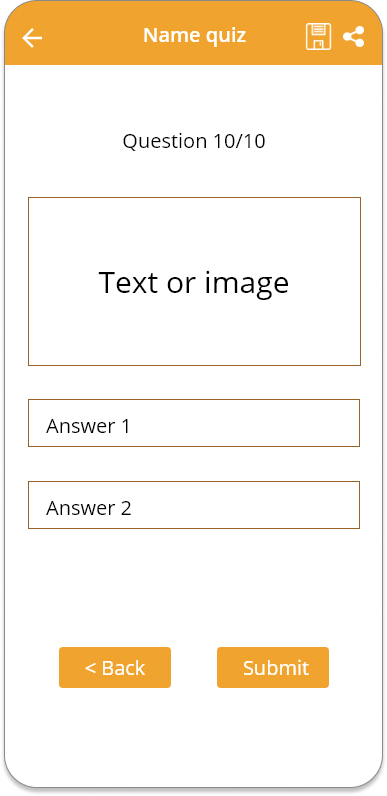Image resolution: width=387 pixels, height=796 pixels.
Task: Click the Submit button
Action: point(273,667)
